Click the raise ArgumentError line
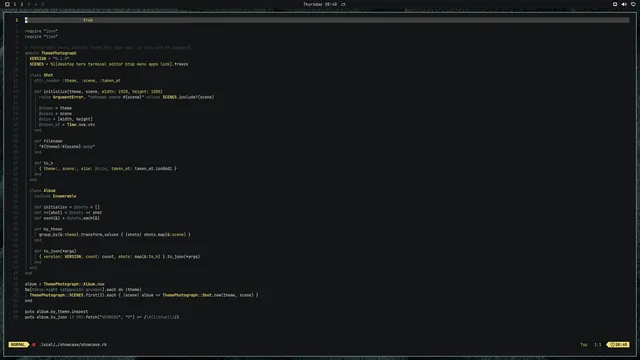This screenshot has height=360, width=640. 127,97
